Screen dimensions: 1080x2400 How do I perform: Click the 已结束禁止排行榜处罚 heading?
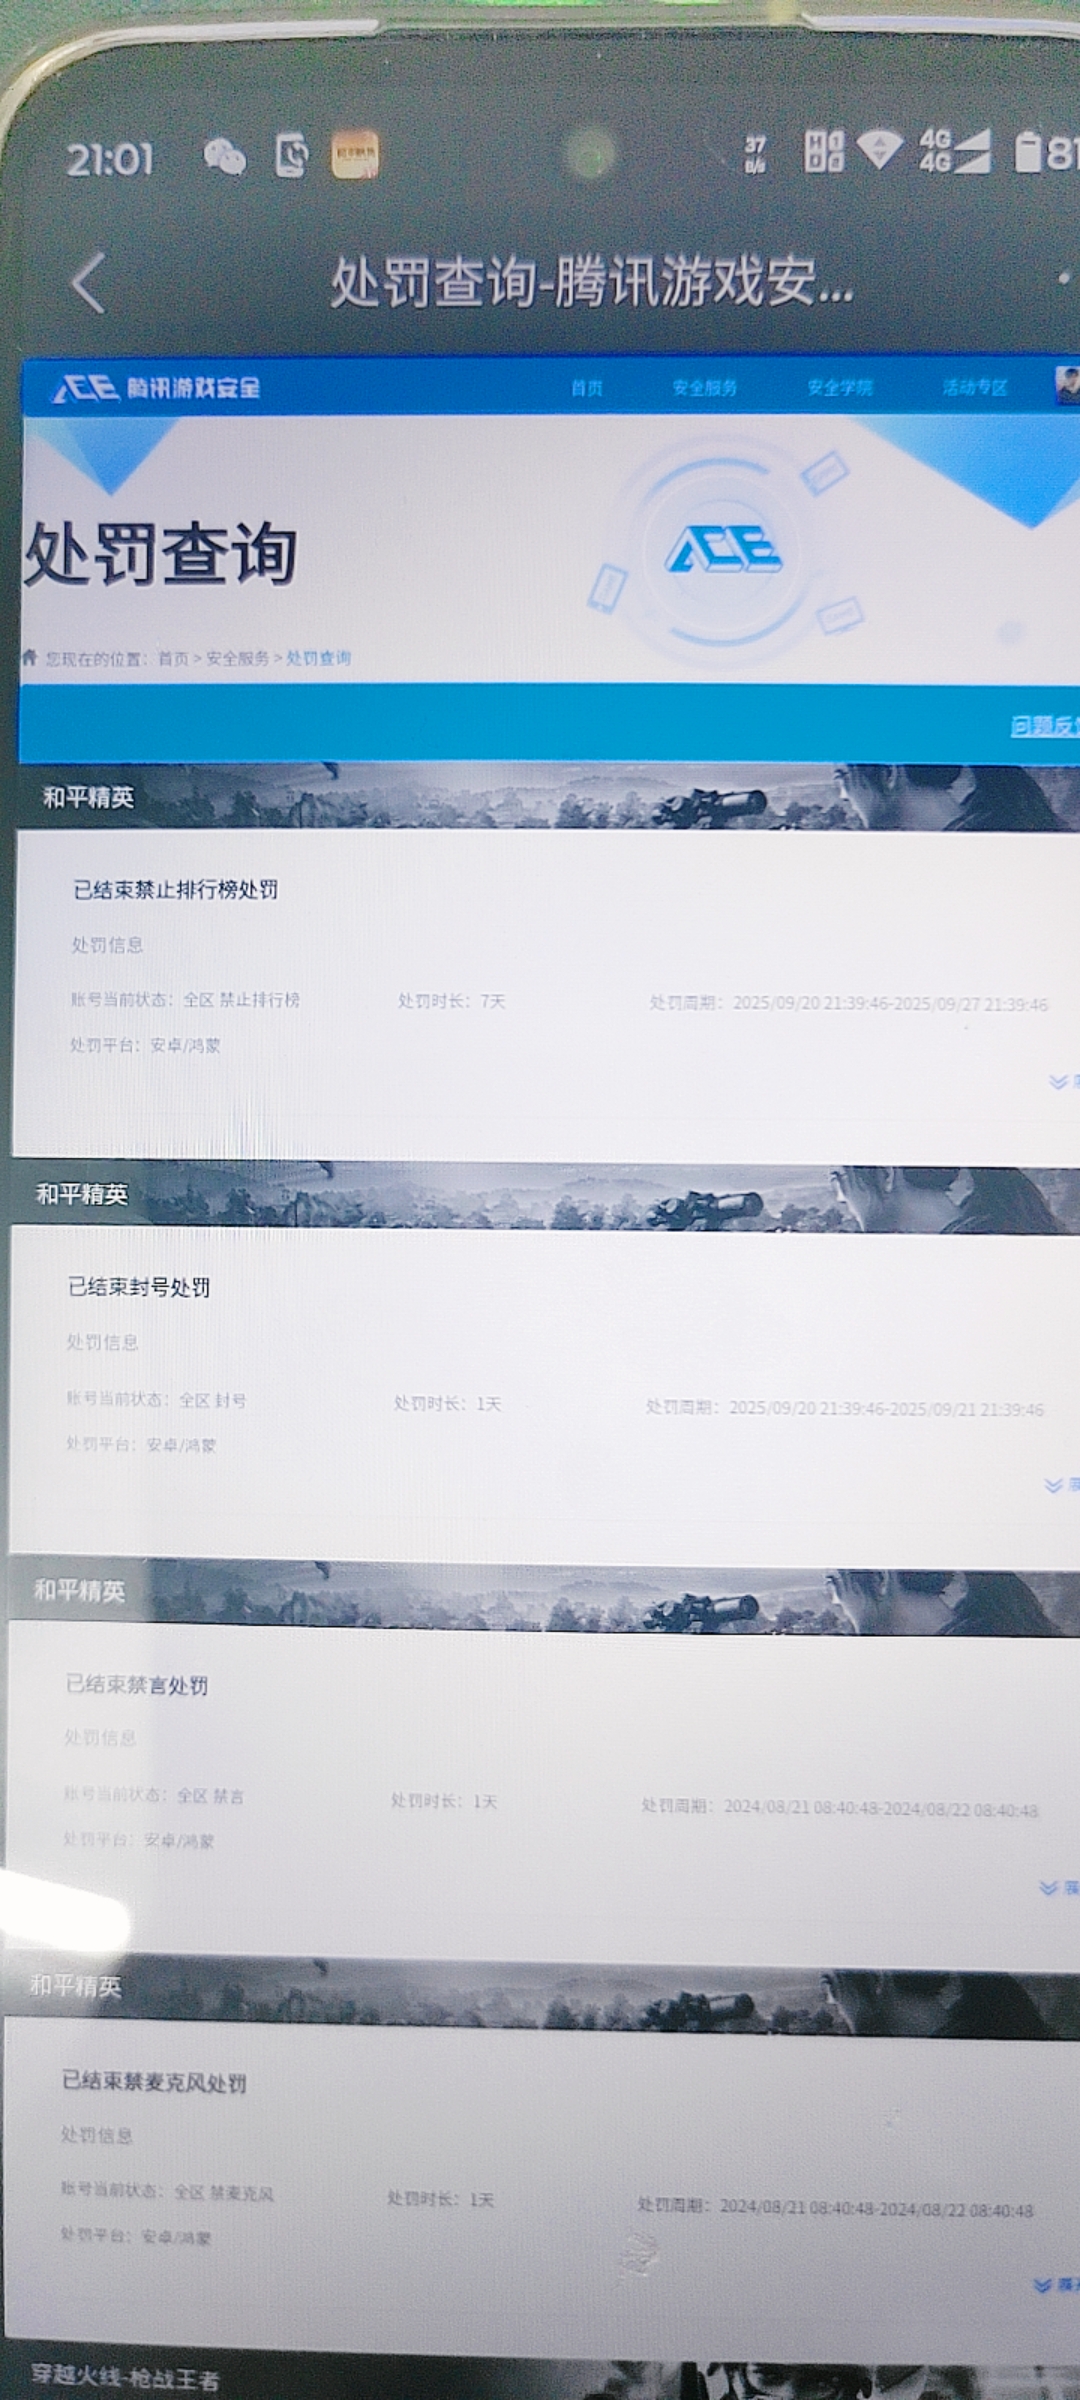pos(175,889)
